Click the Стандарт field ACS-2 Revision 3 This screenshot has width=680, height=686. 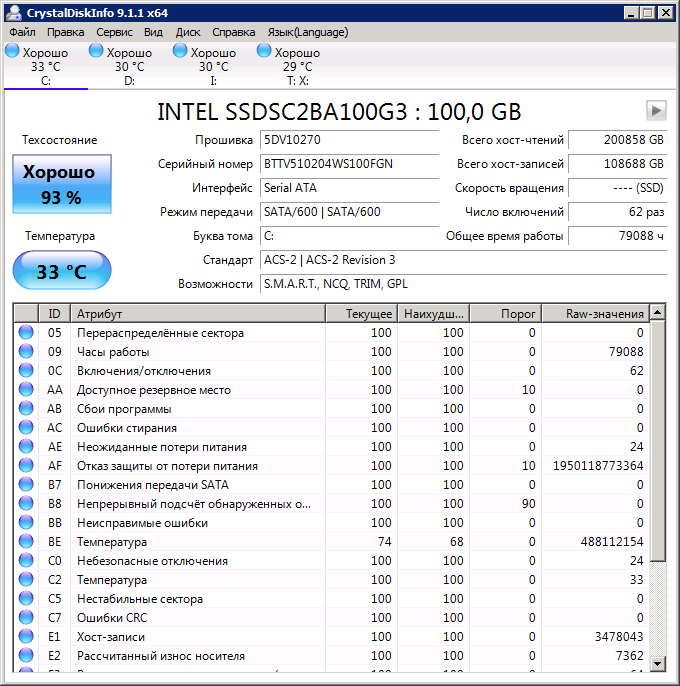[x=463, y=260]
